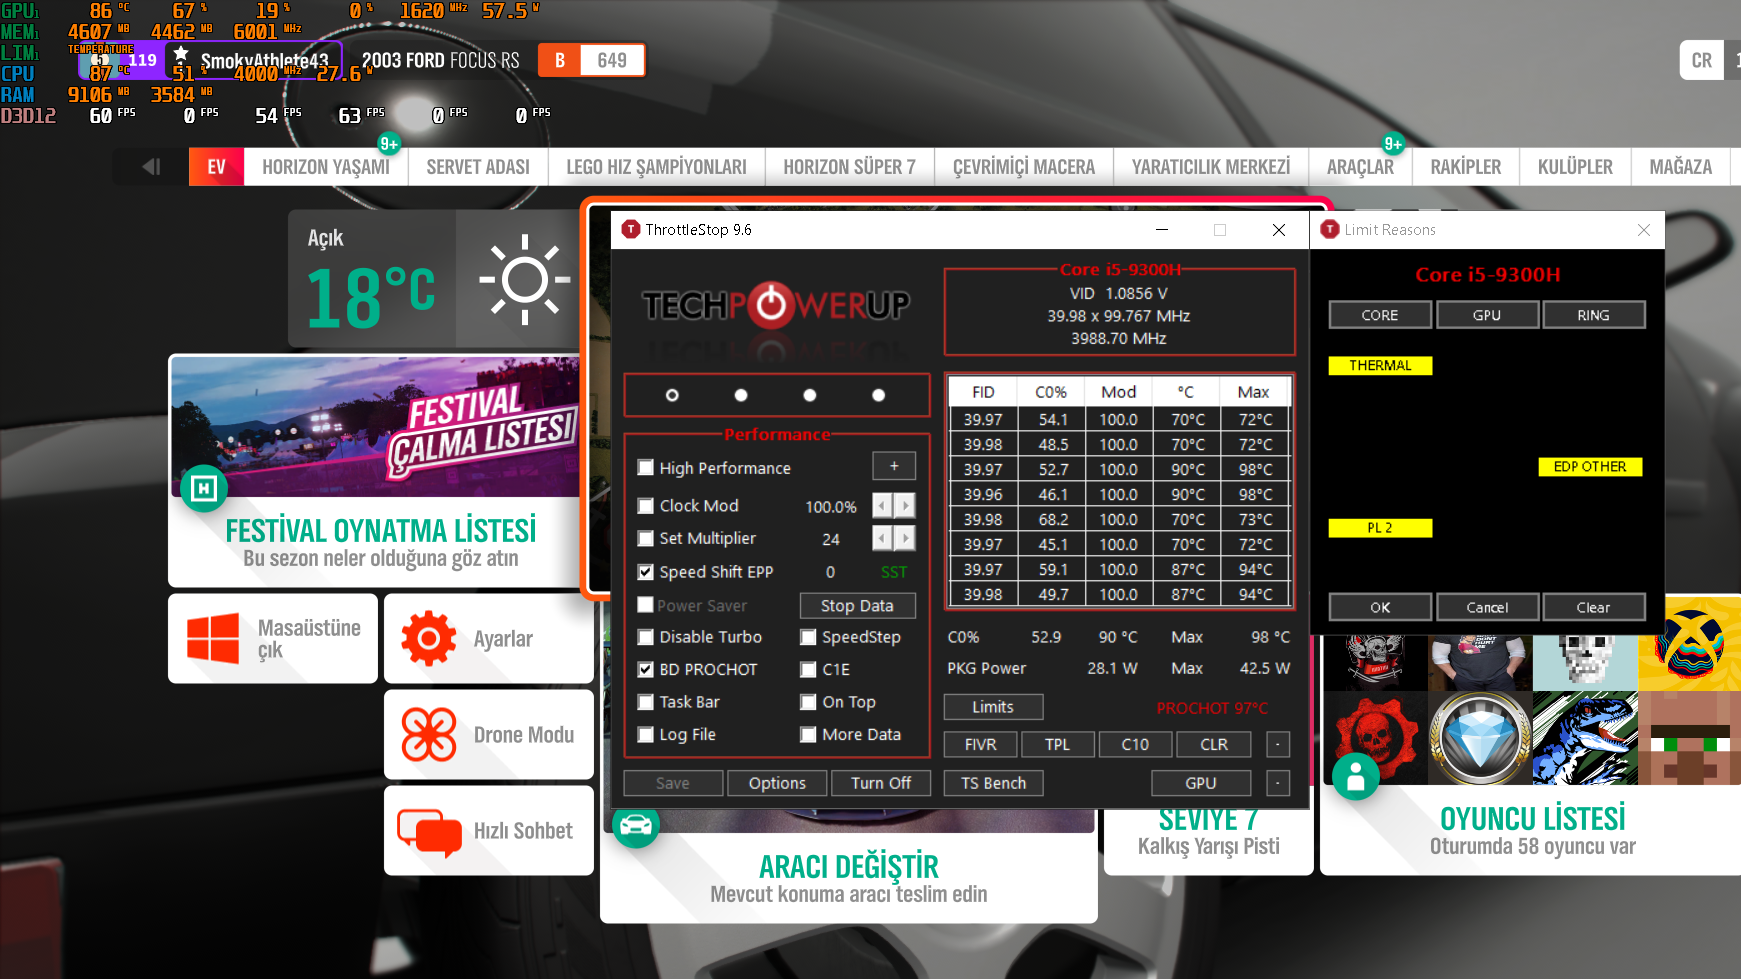This screenshot has height=979, width=1741.
Task: Enable the SpeedStep checkbox
Action: (808, 637)
